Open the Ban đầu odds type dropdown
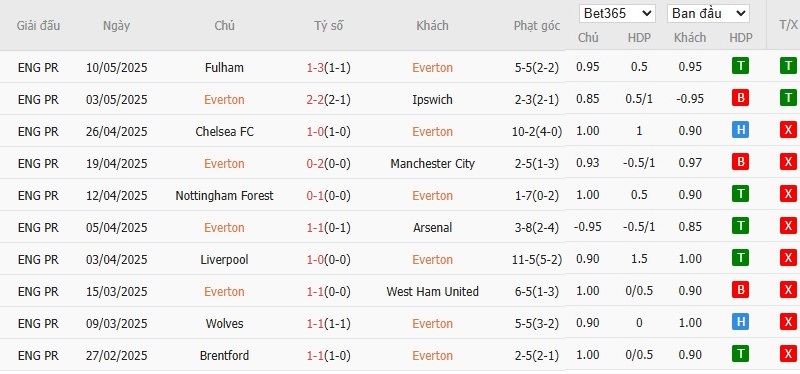Screen dimensions: 800x374 click(708, 14)
